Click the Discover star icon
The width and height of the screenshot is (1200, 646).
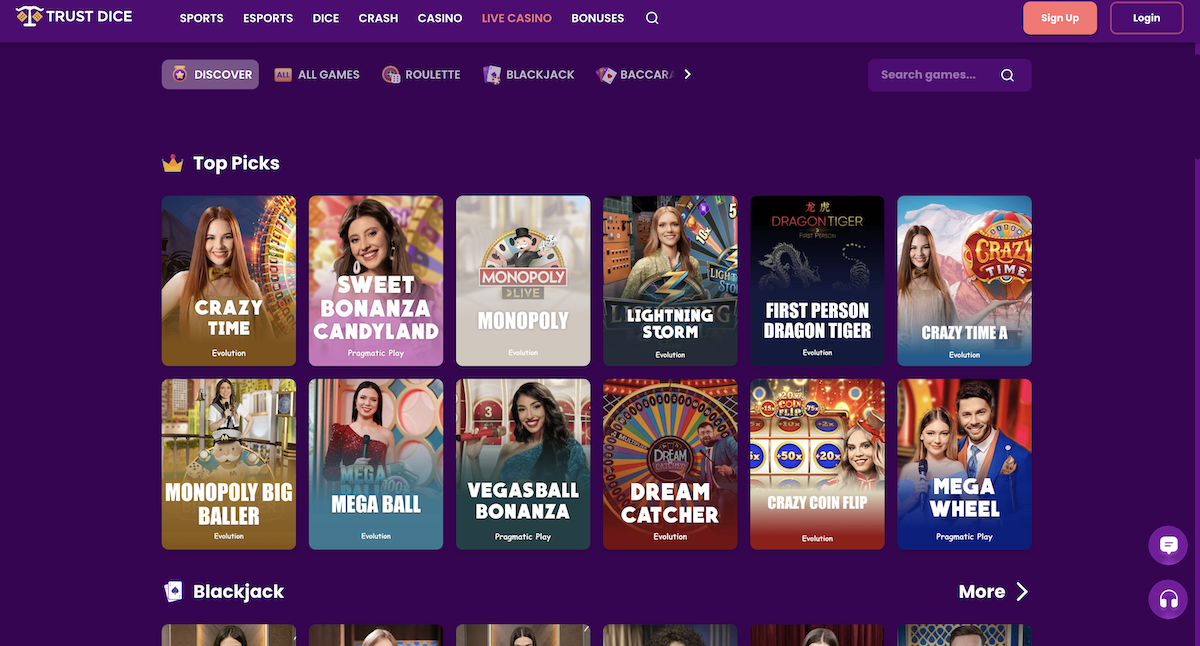[x=179, y=75]
